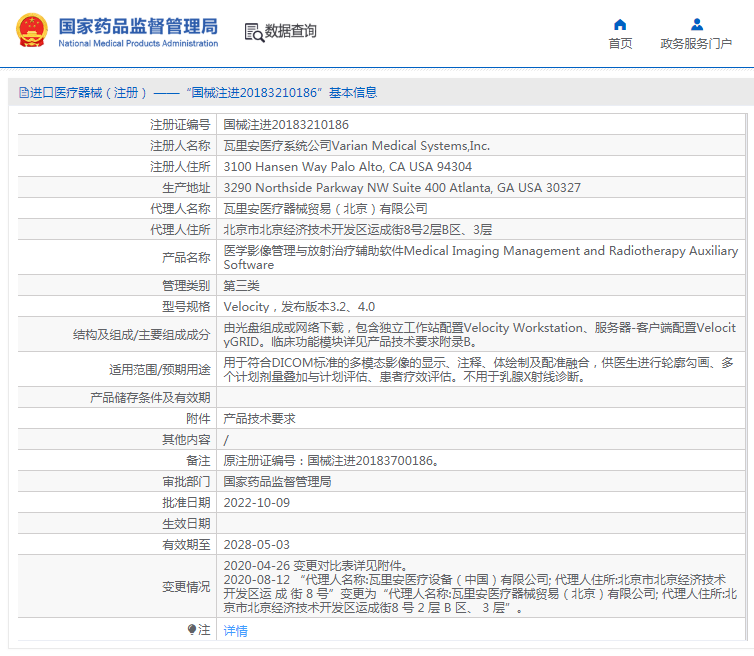Click 适用范围/预期用途 label
The width and height of the screenshot is (754, 656).
(x=160, y=369)
